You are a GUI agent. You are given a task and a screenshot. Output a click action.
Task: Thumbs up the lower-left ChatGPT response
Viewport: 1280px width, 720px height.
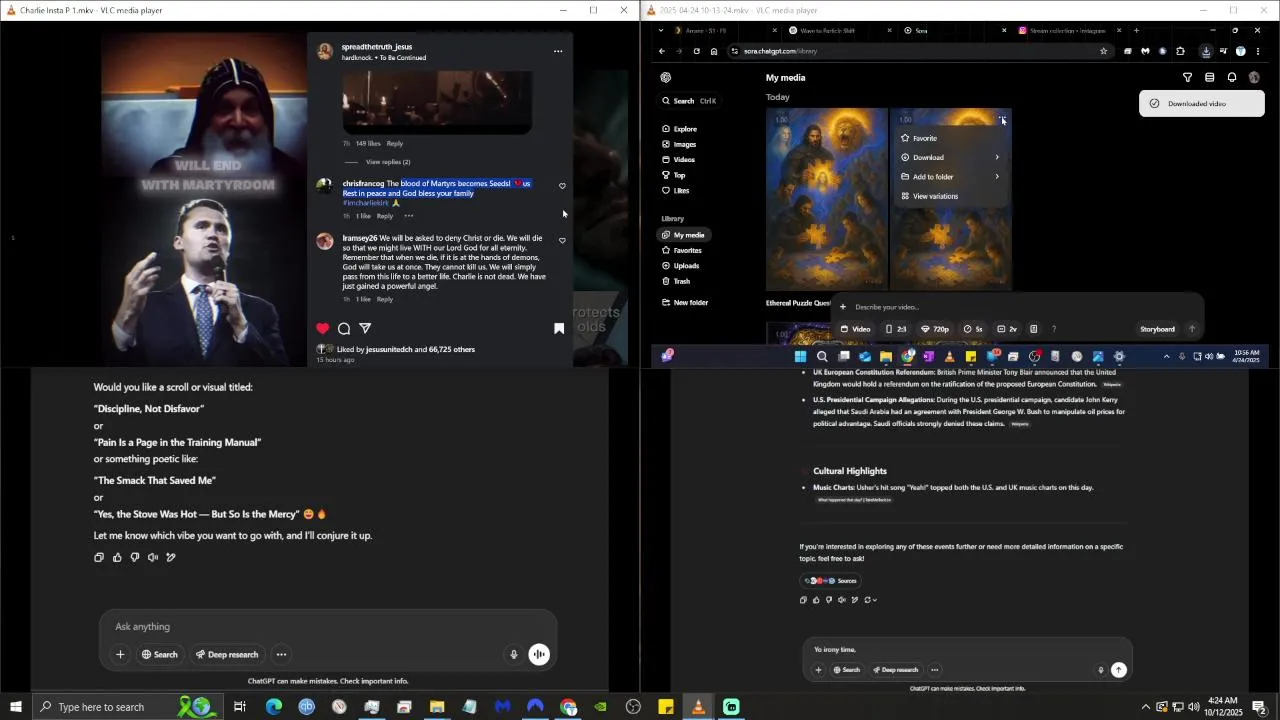117,557
